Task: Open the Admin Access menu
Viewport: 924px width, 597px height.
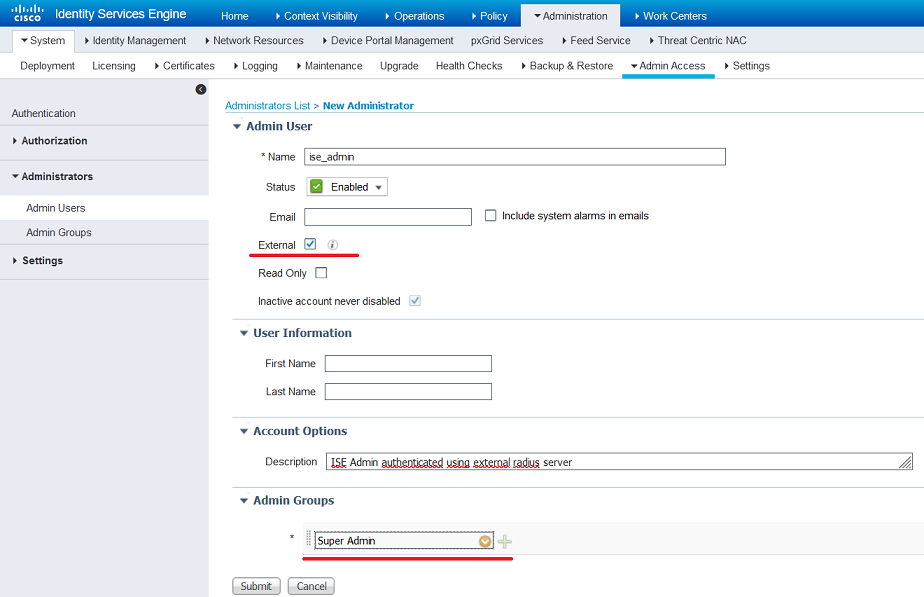Action: tap(668, 65)
